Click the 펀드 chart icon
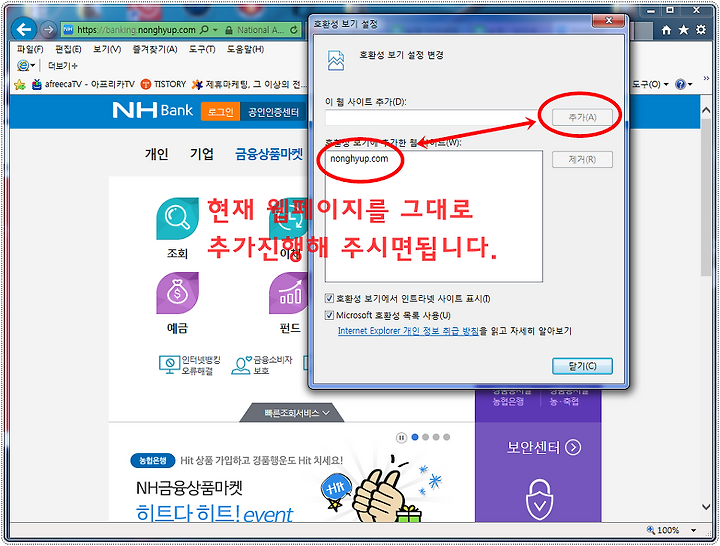 pos(289,293)
